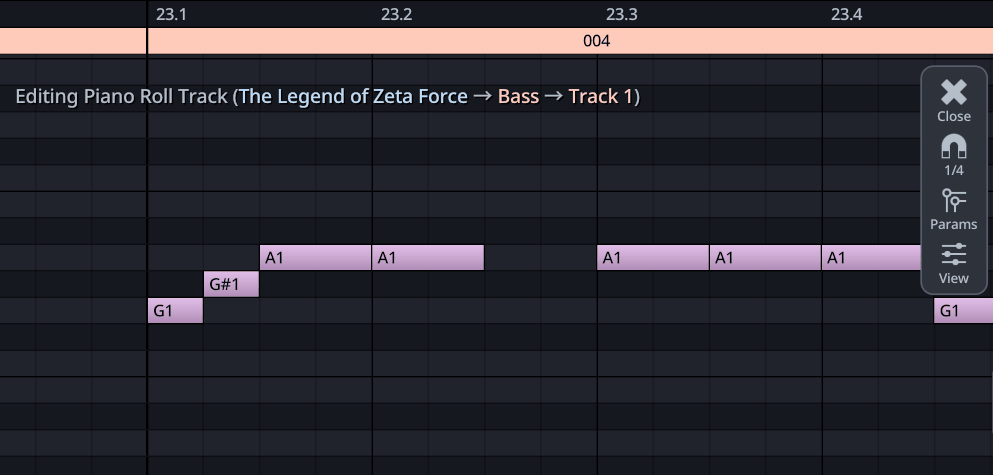
Task: Select the A1 note starting at 23.3
Action: tap(653, 258)
